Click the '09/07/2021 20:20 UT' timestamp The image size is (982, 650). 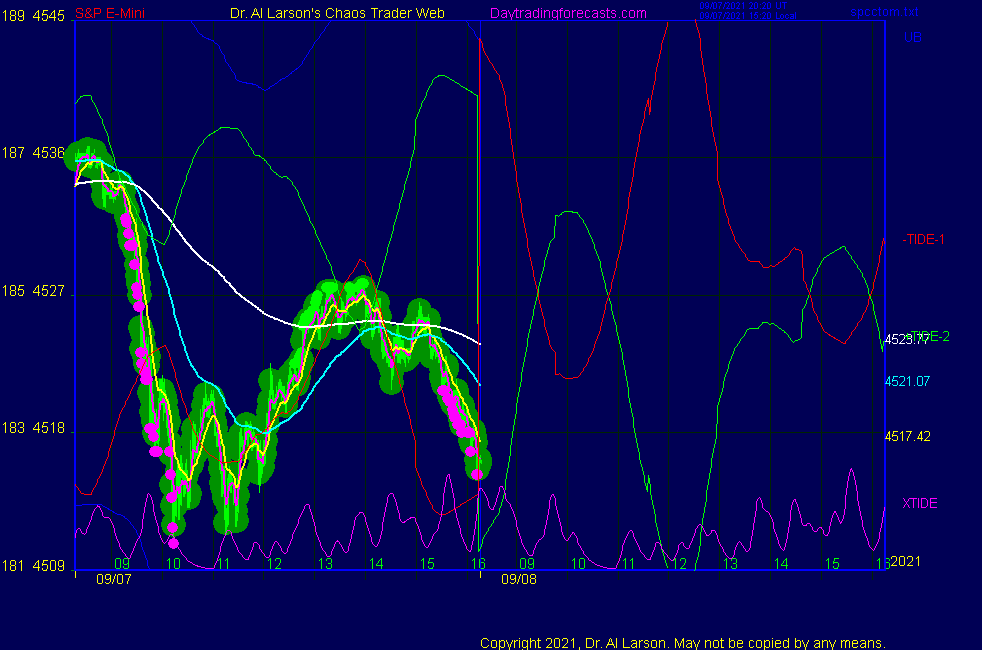coord(743,6)
